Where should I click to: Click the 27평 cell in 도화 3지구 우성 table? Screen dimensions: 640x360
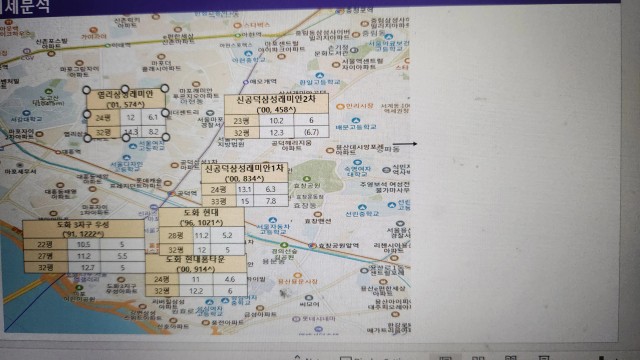(x=45, y=256)
